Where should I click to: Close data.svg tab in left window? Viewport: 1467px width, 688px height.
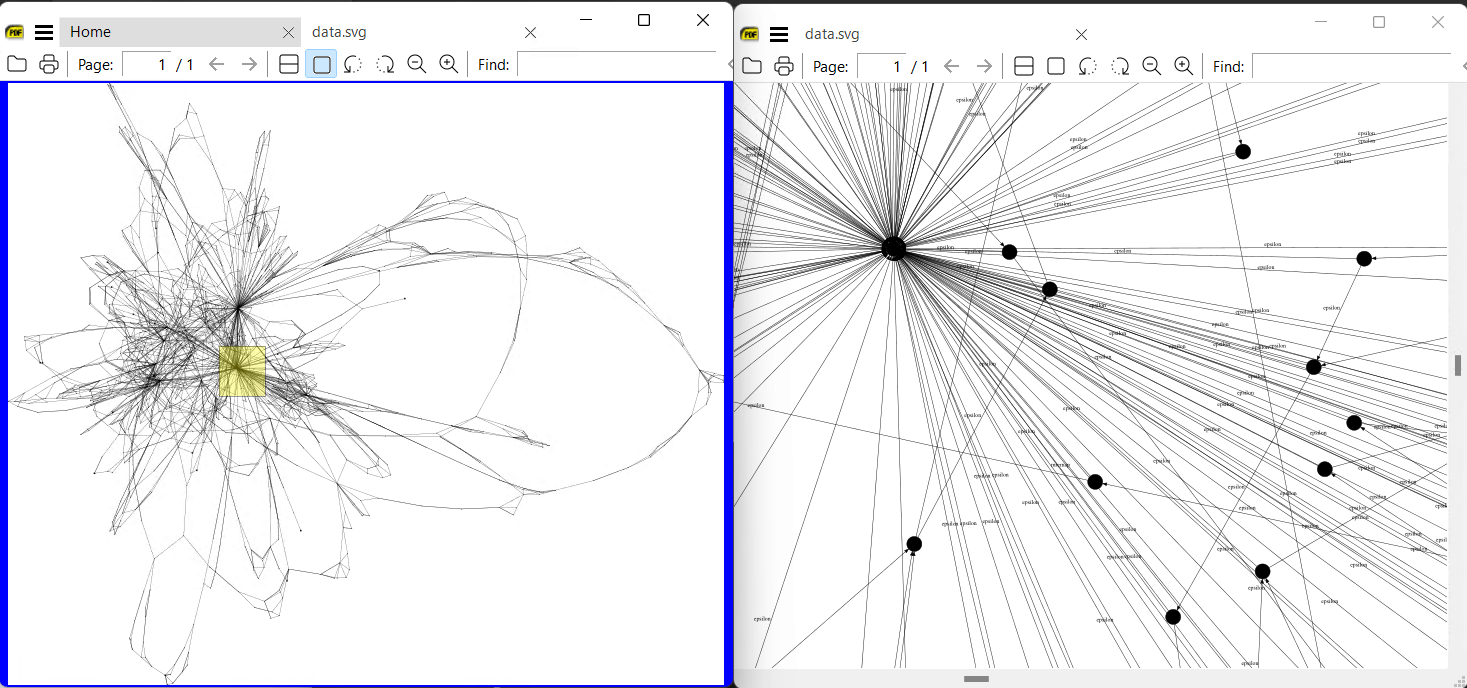tap(531, 32)
